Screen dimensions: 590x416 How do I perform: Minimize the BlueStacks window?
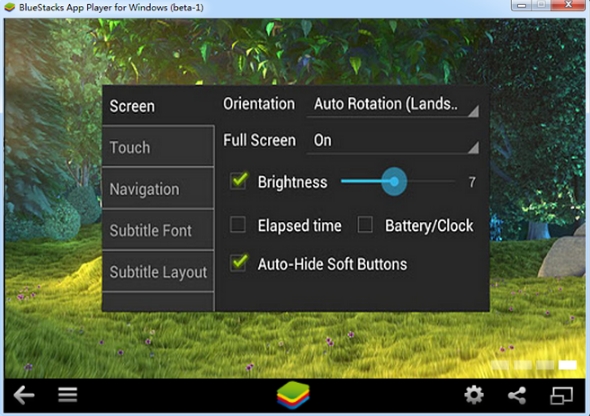coord(522,5)
